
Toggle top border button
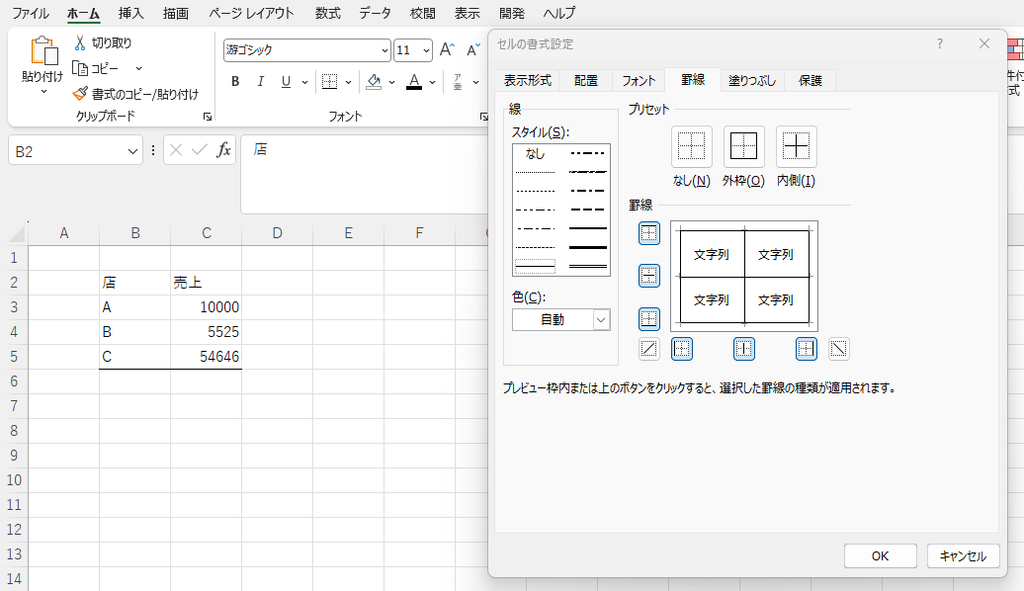coord(649,233)
